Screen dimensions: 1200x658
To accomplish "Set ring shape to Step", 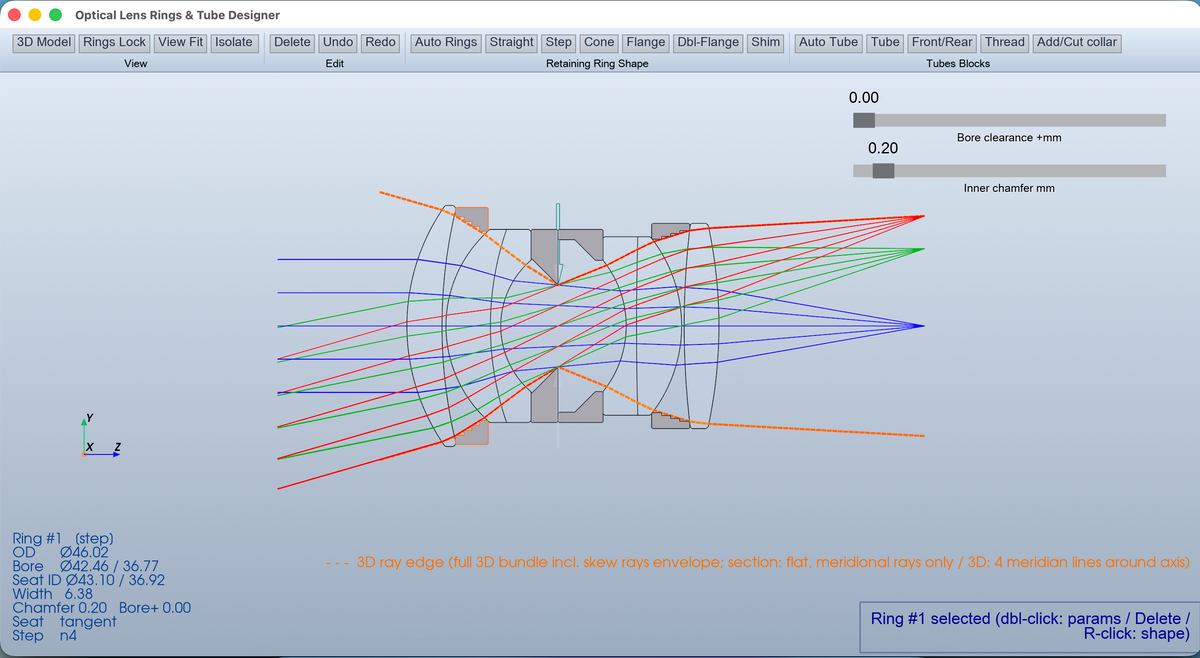I will coord(559,42).
